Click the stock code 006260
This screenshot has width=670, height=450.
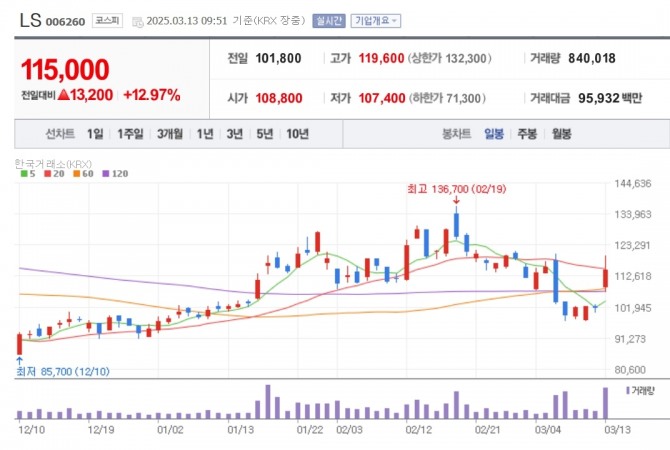(65, 22)
